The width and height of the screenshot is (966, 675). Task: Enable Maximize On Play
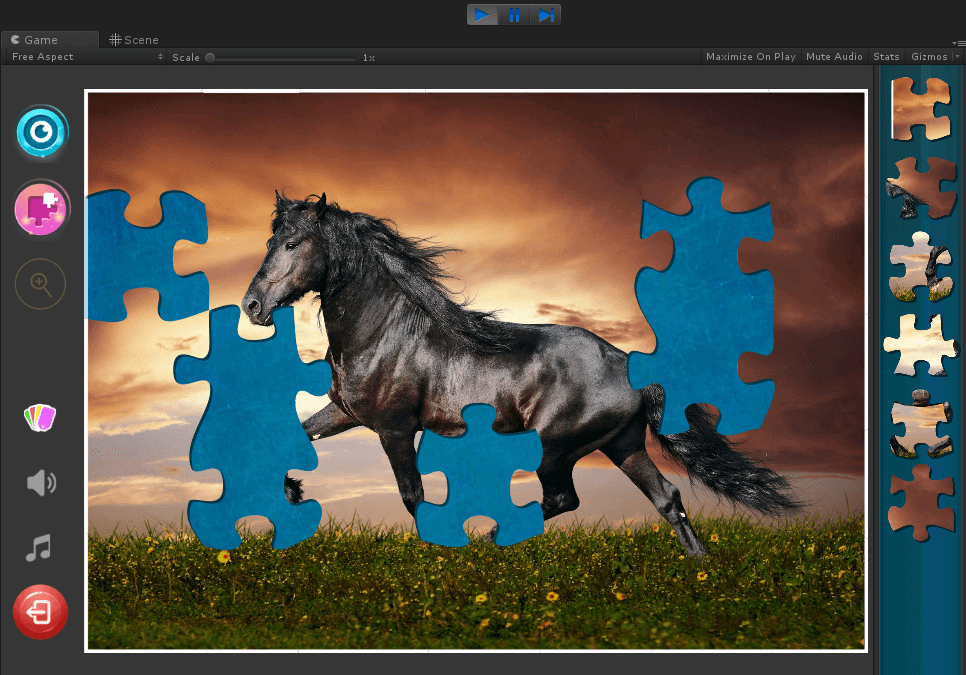pos(750,56)
